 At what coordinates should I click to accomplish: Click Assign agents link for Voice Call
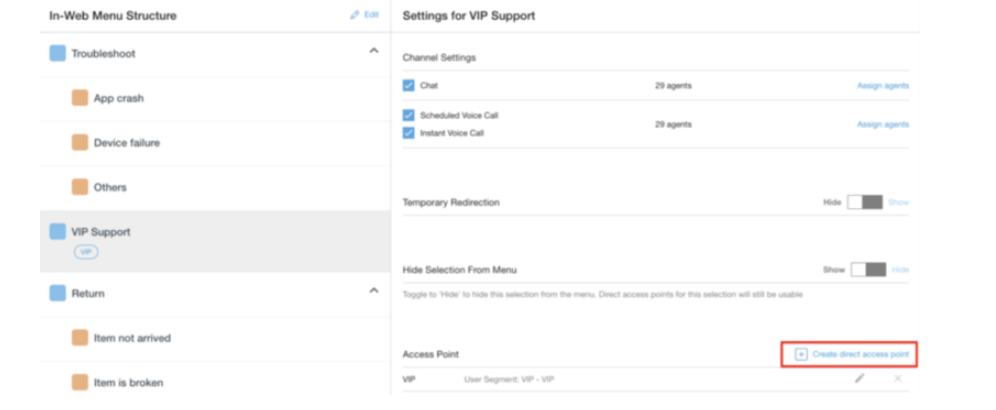coord(882,124)
